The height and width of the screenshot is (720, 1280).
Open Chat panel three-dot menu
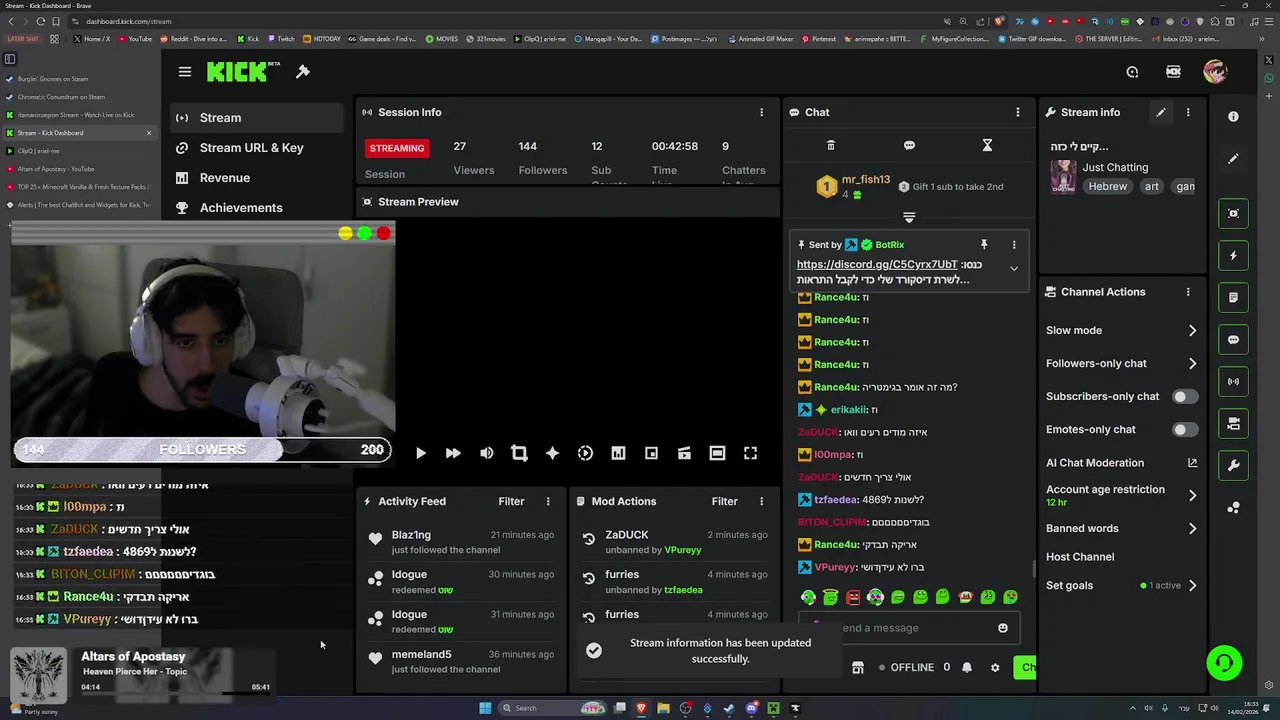point(1018,112)
